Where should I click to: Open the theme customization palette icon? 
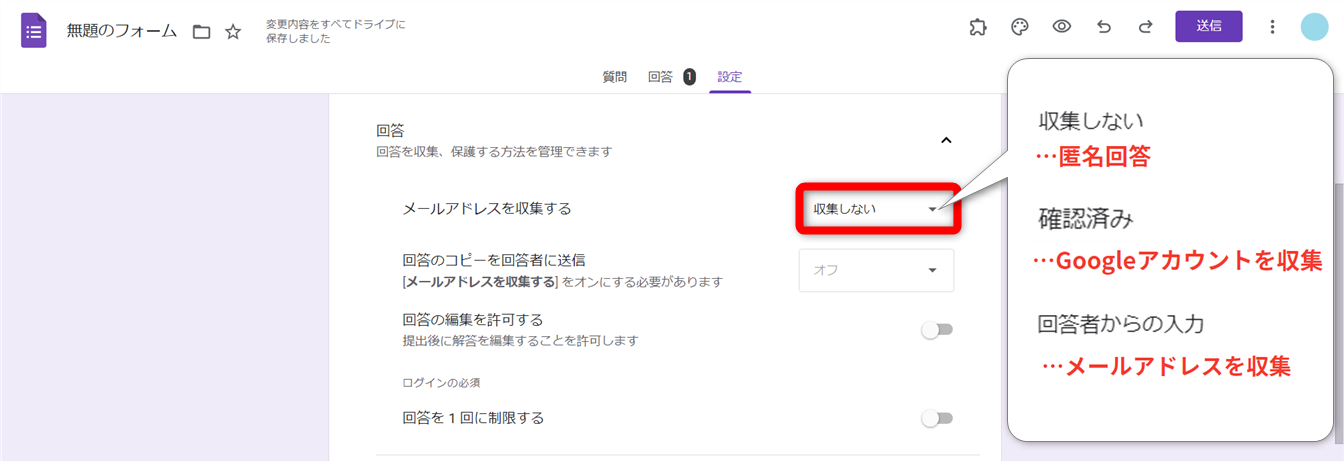click(1020, 27)
